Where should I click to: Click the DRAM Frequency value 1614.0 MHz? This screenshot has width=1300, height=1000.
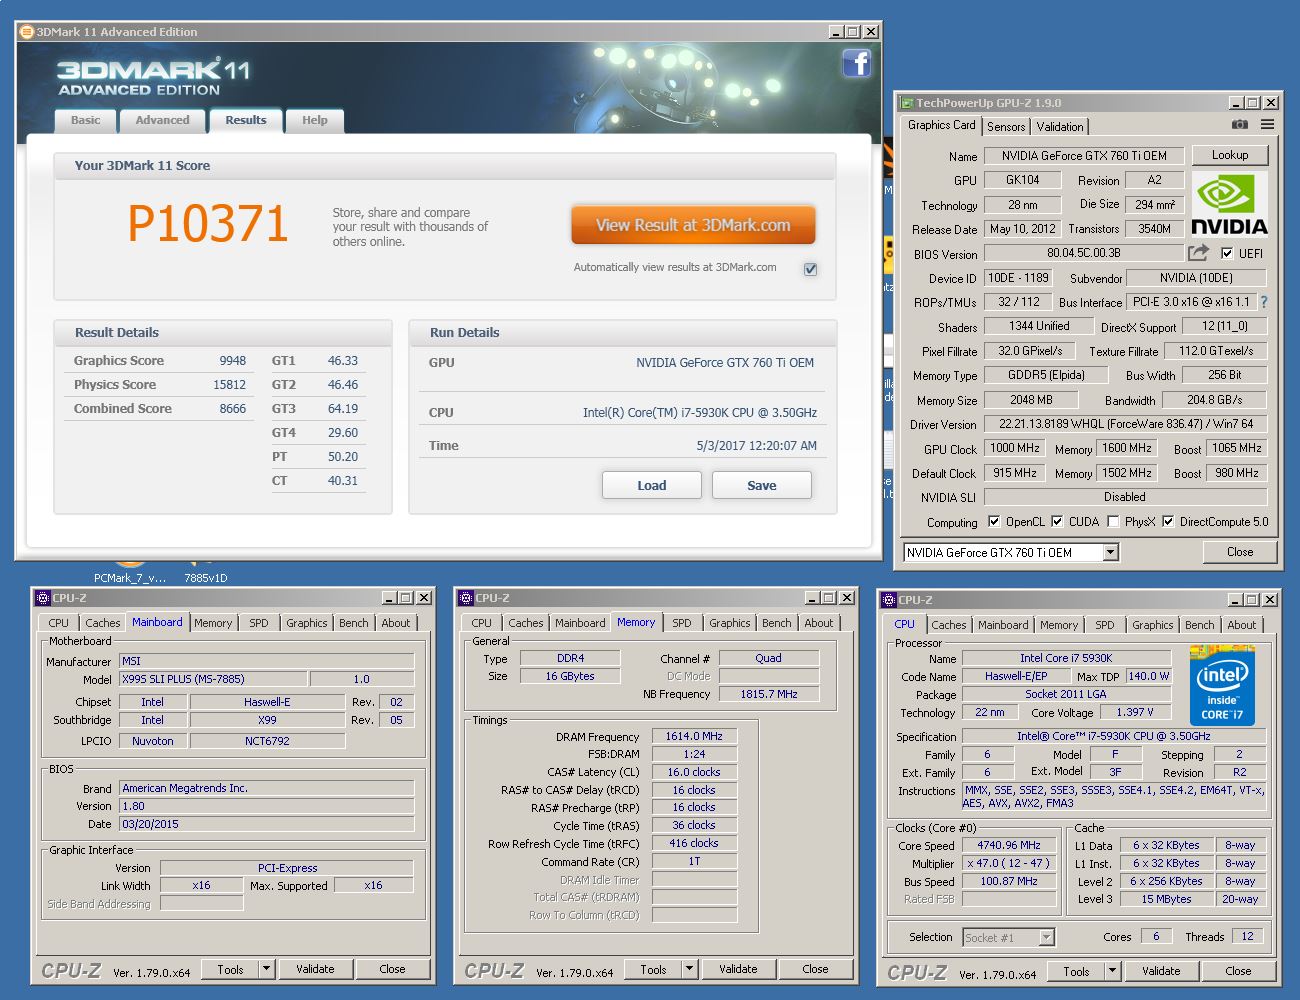694,736
